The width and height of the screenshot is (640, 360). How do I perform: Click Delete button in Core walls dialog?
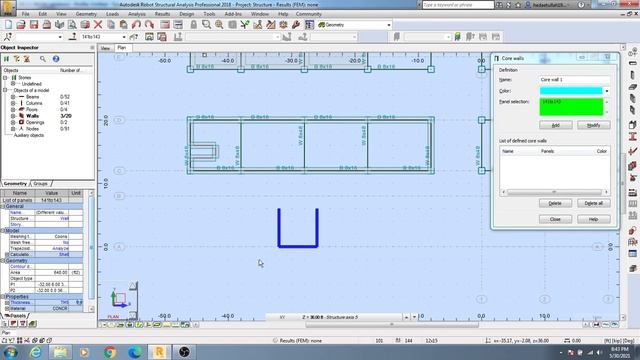[555, 203]
